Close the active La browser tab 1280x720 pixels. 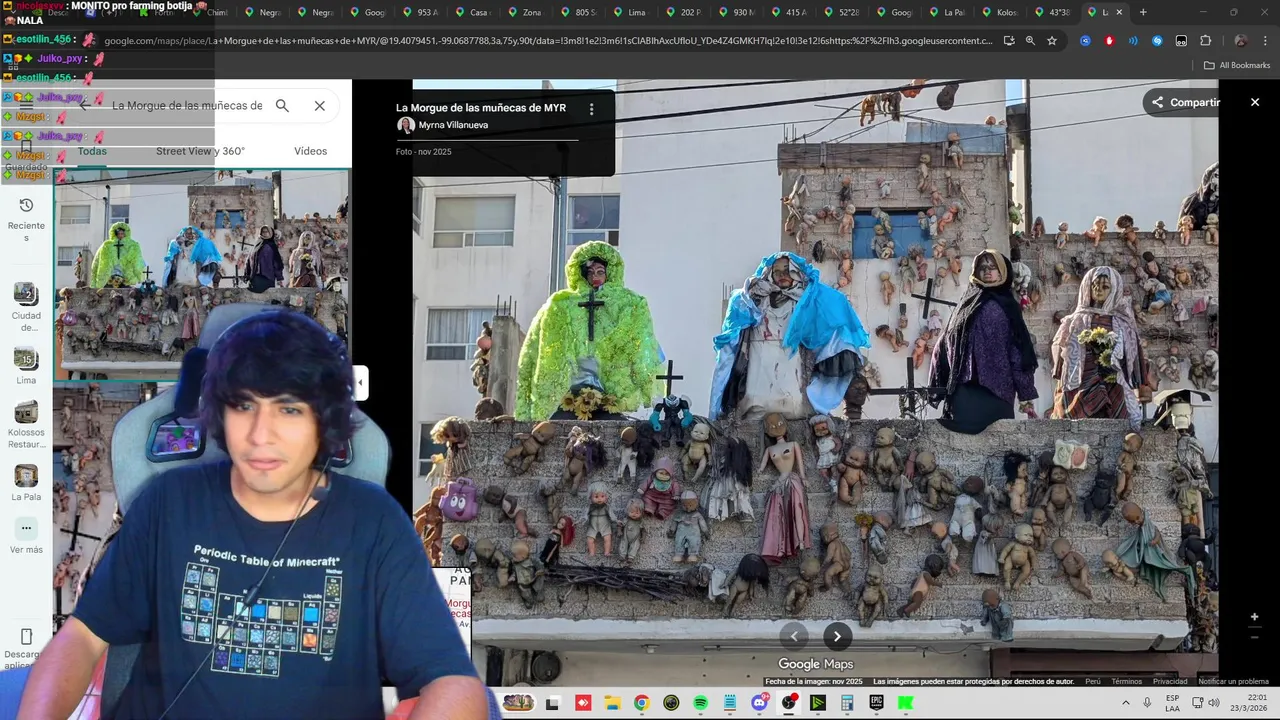point(1119,12)
